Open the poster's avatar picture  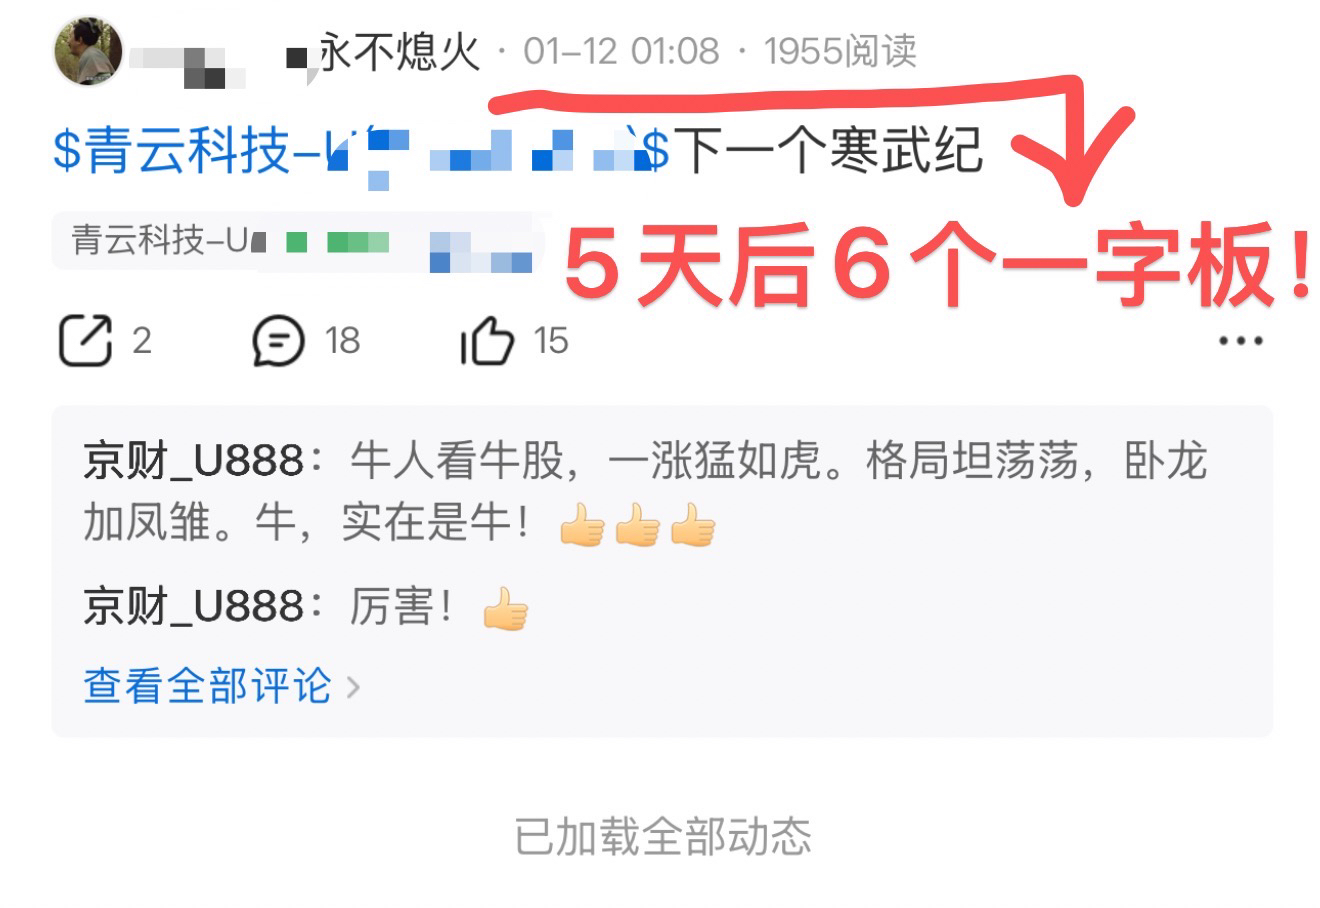[x=88, y=52]
